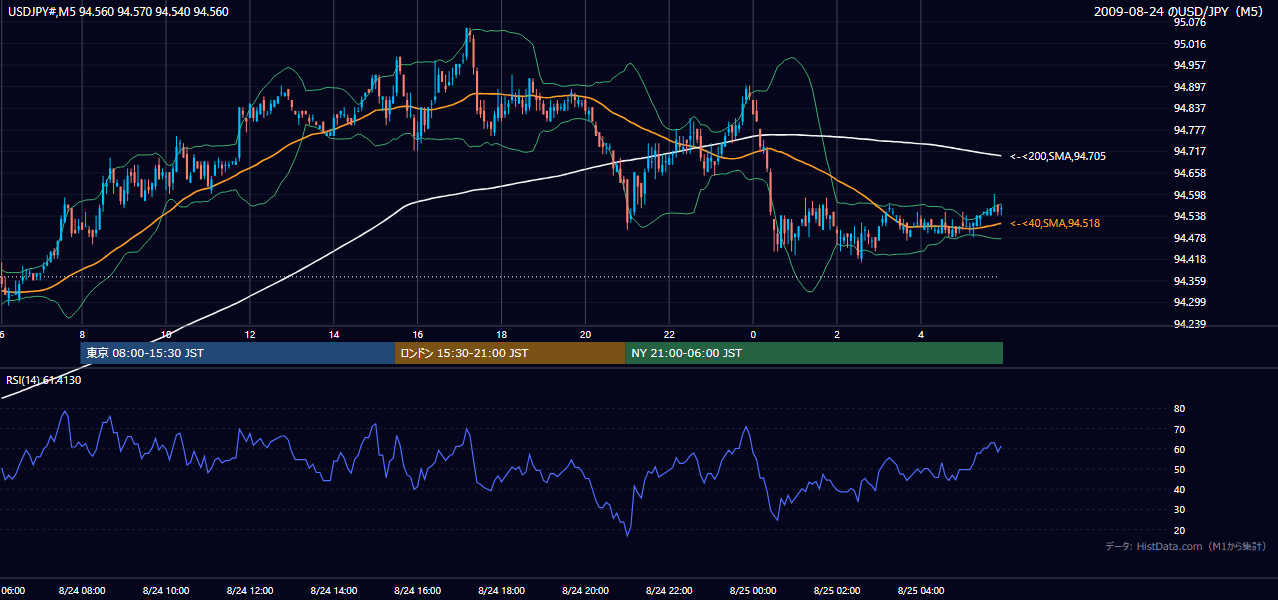This screenshot has height=600, width=1278.
Task: Click the RSI(14) 61.4130 indicator label
Action: pos(44,380)
